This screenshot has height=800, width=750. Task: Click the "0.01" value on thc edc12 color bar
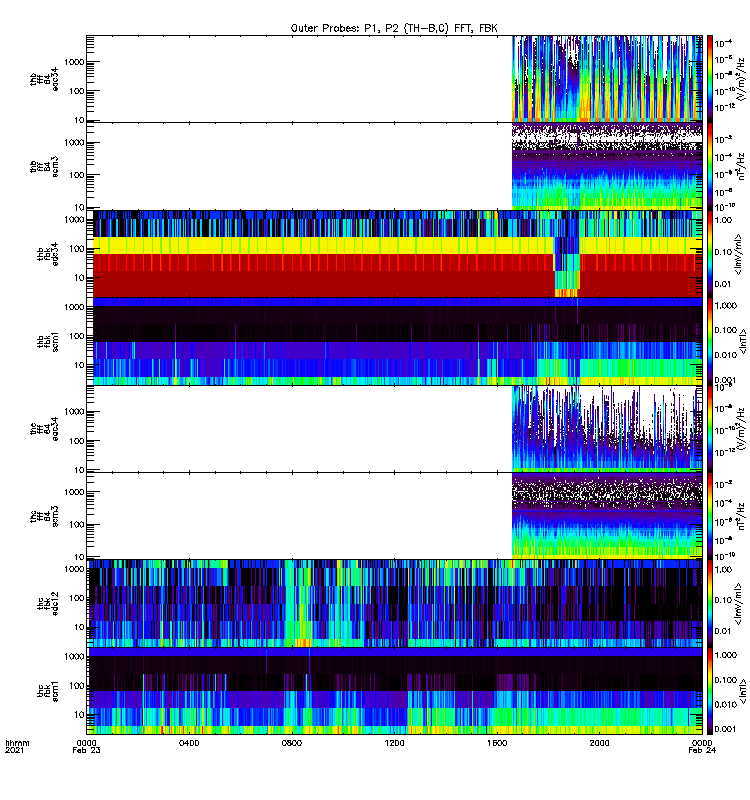pos(723,631)
